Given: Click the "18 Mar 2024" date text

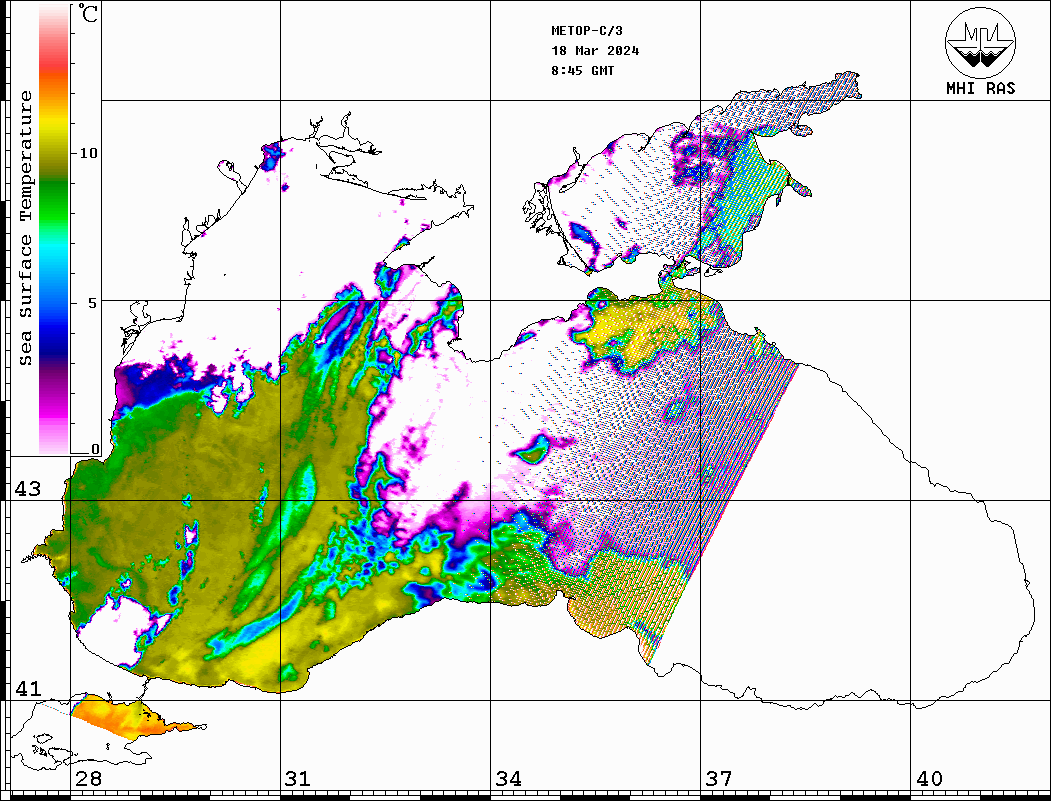Looking at the screenshot, I should (x=595, y=51).
